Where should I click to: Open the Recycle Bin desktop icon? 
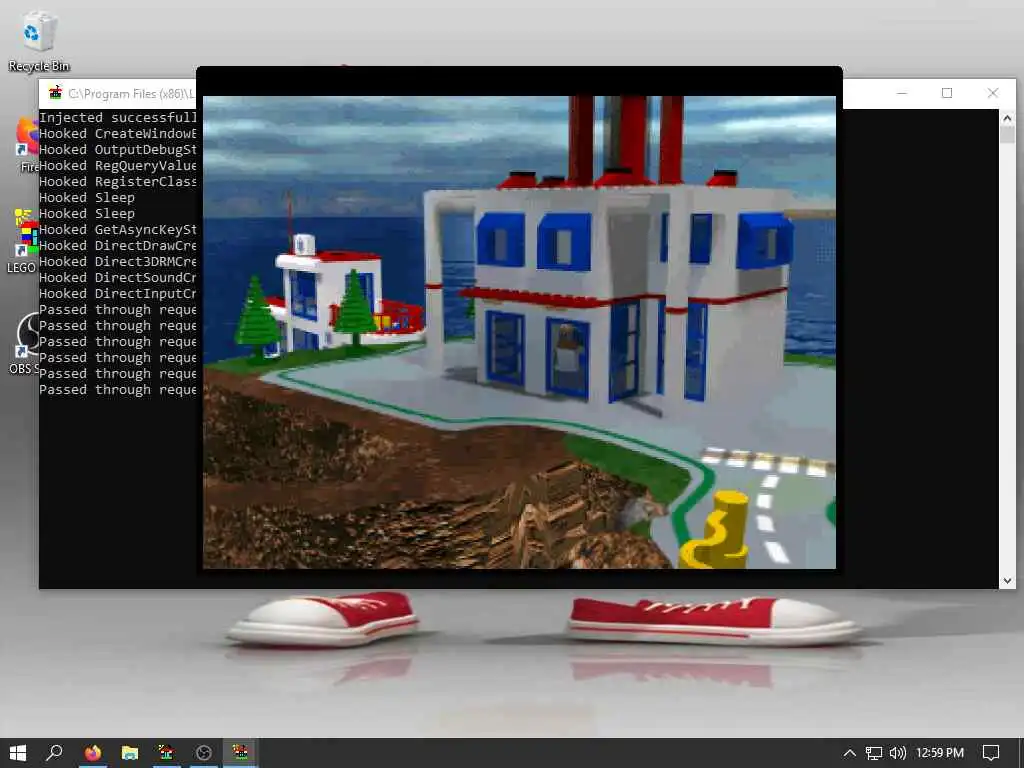(39, 40)
